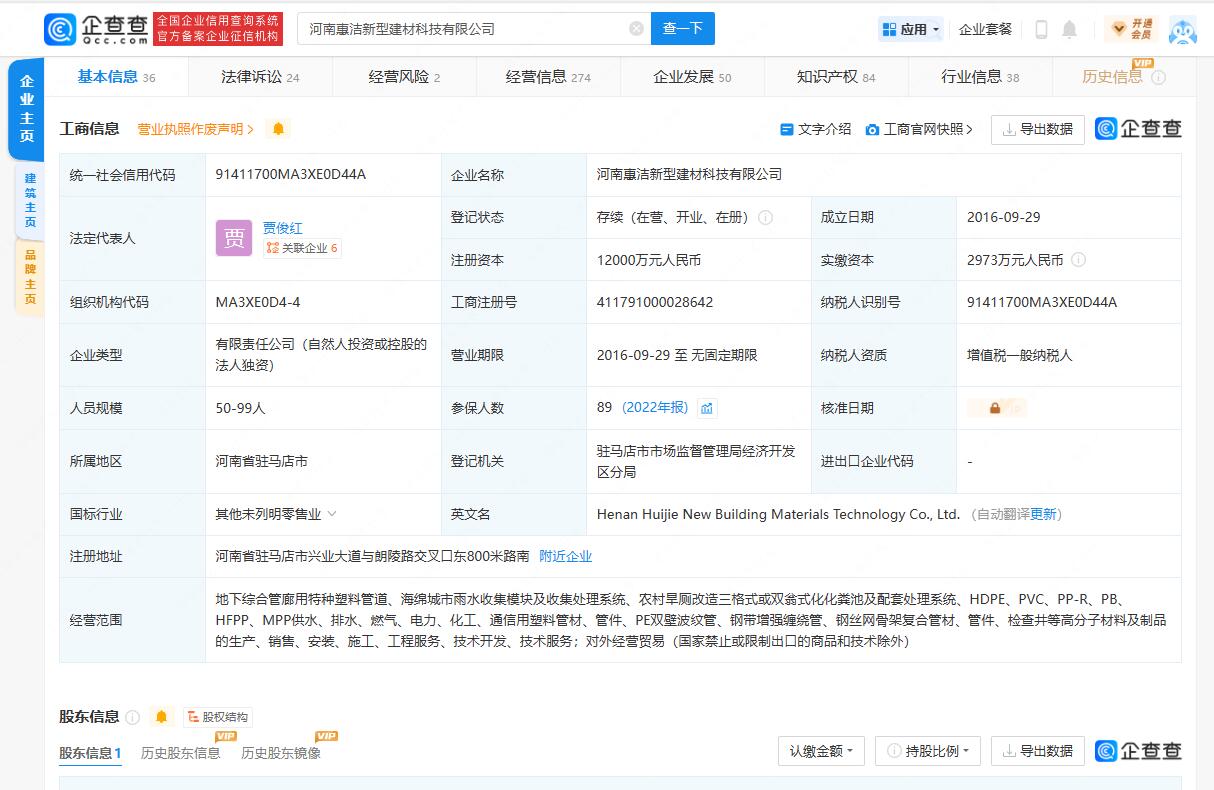Open the 参保人数 trend chart icon
1214x790 pixels.
coord(707,408)
